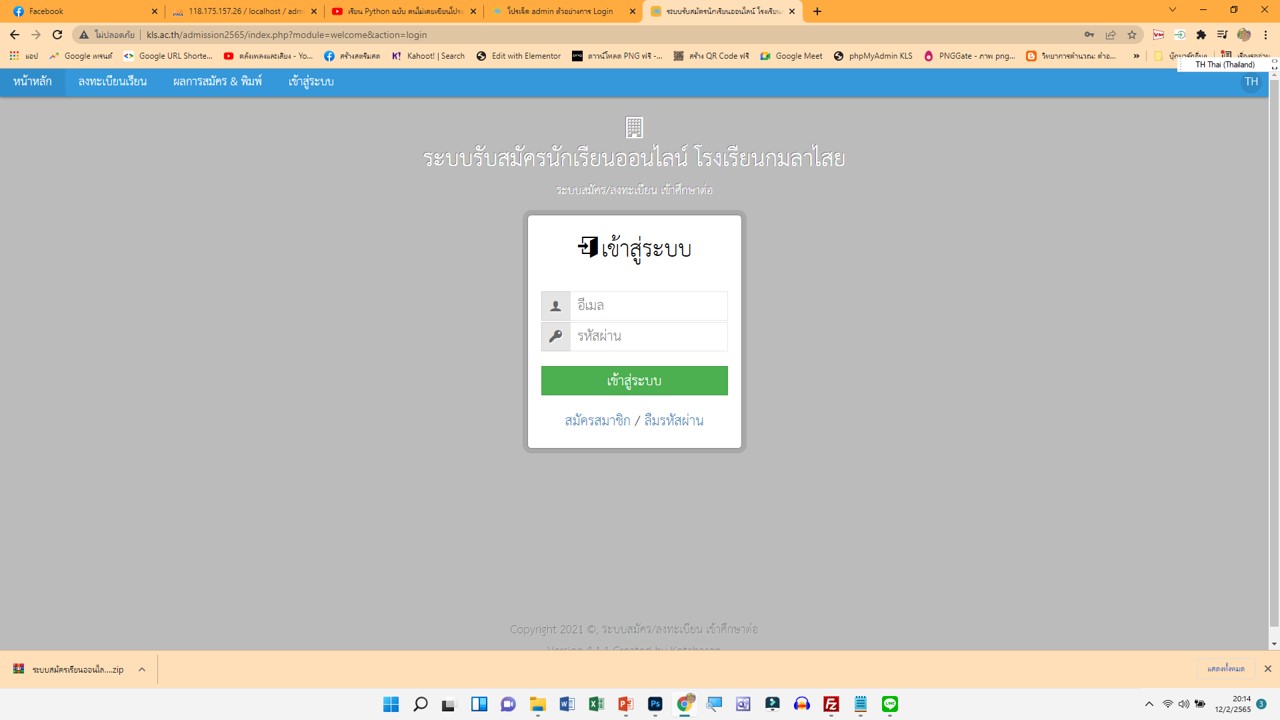Click the key icon beside the password field
This screenshot has height=720, width=1280.
coord(556,336)
